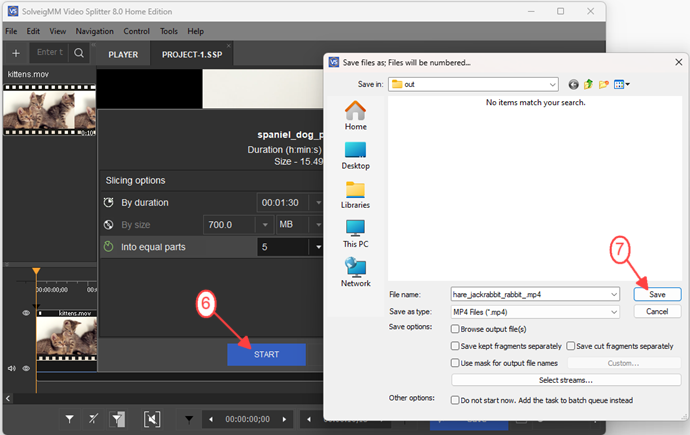Image resolution: width=690 pixels, height=435 pixels.
Task: Check Do not start now batch queue option
Action: pyautogui.click(x=455, y=400)
